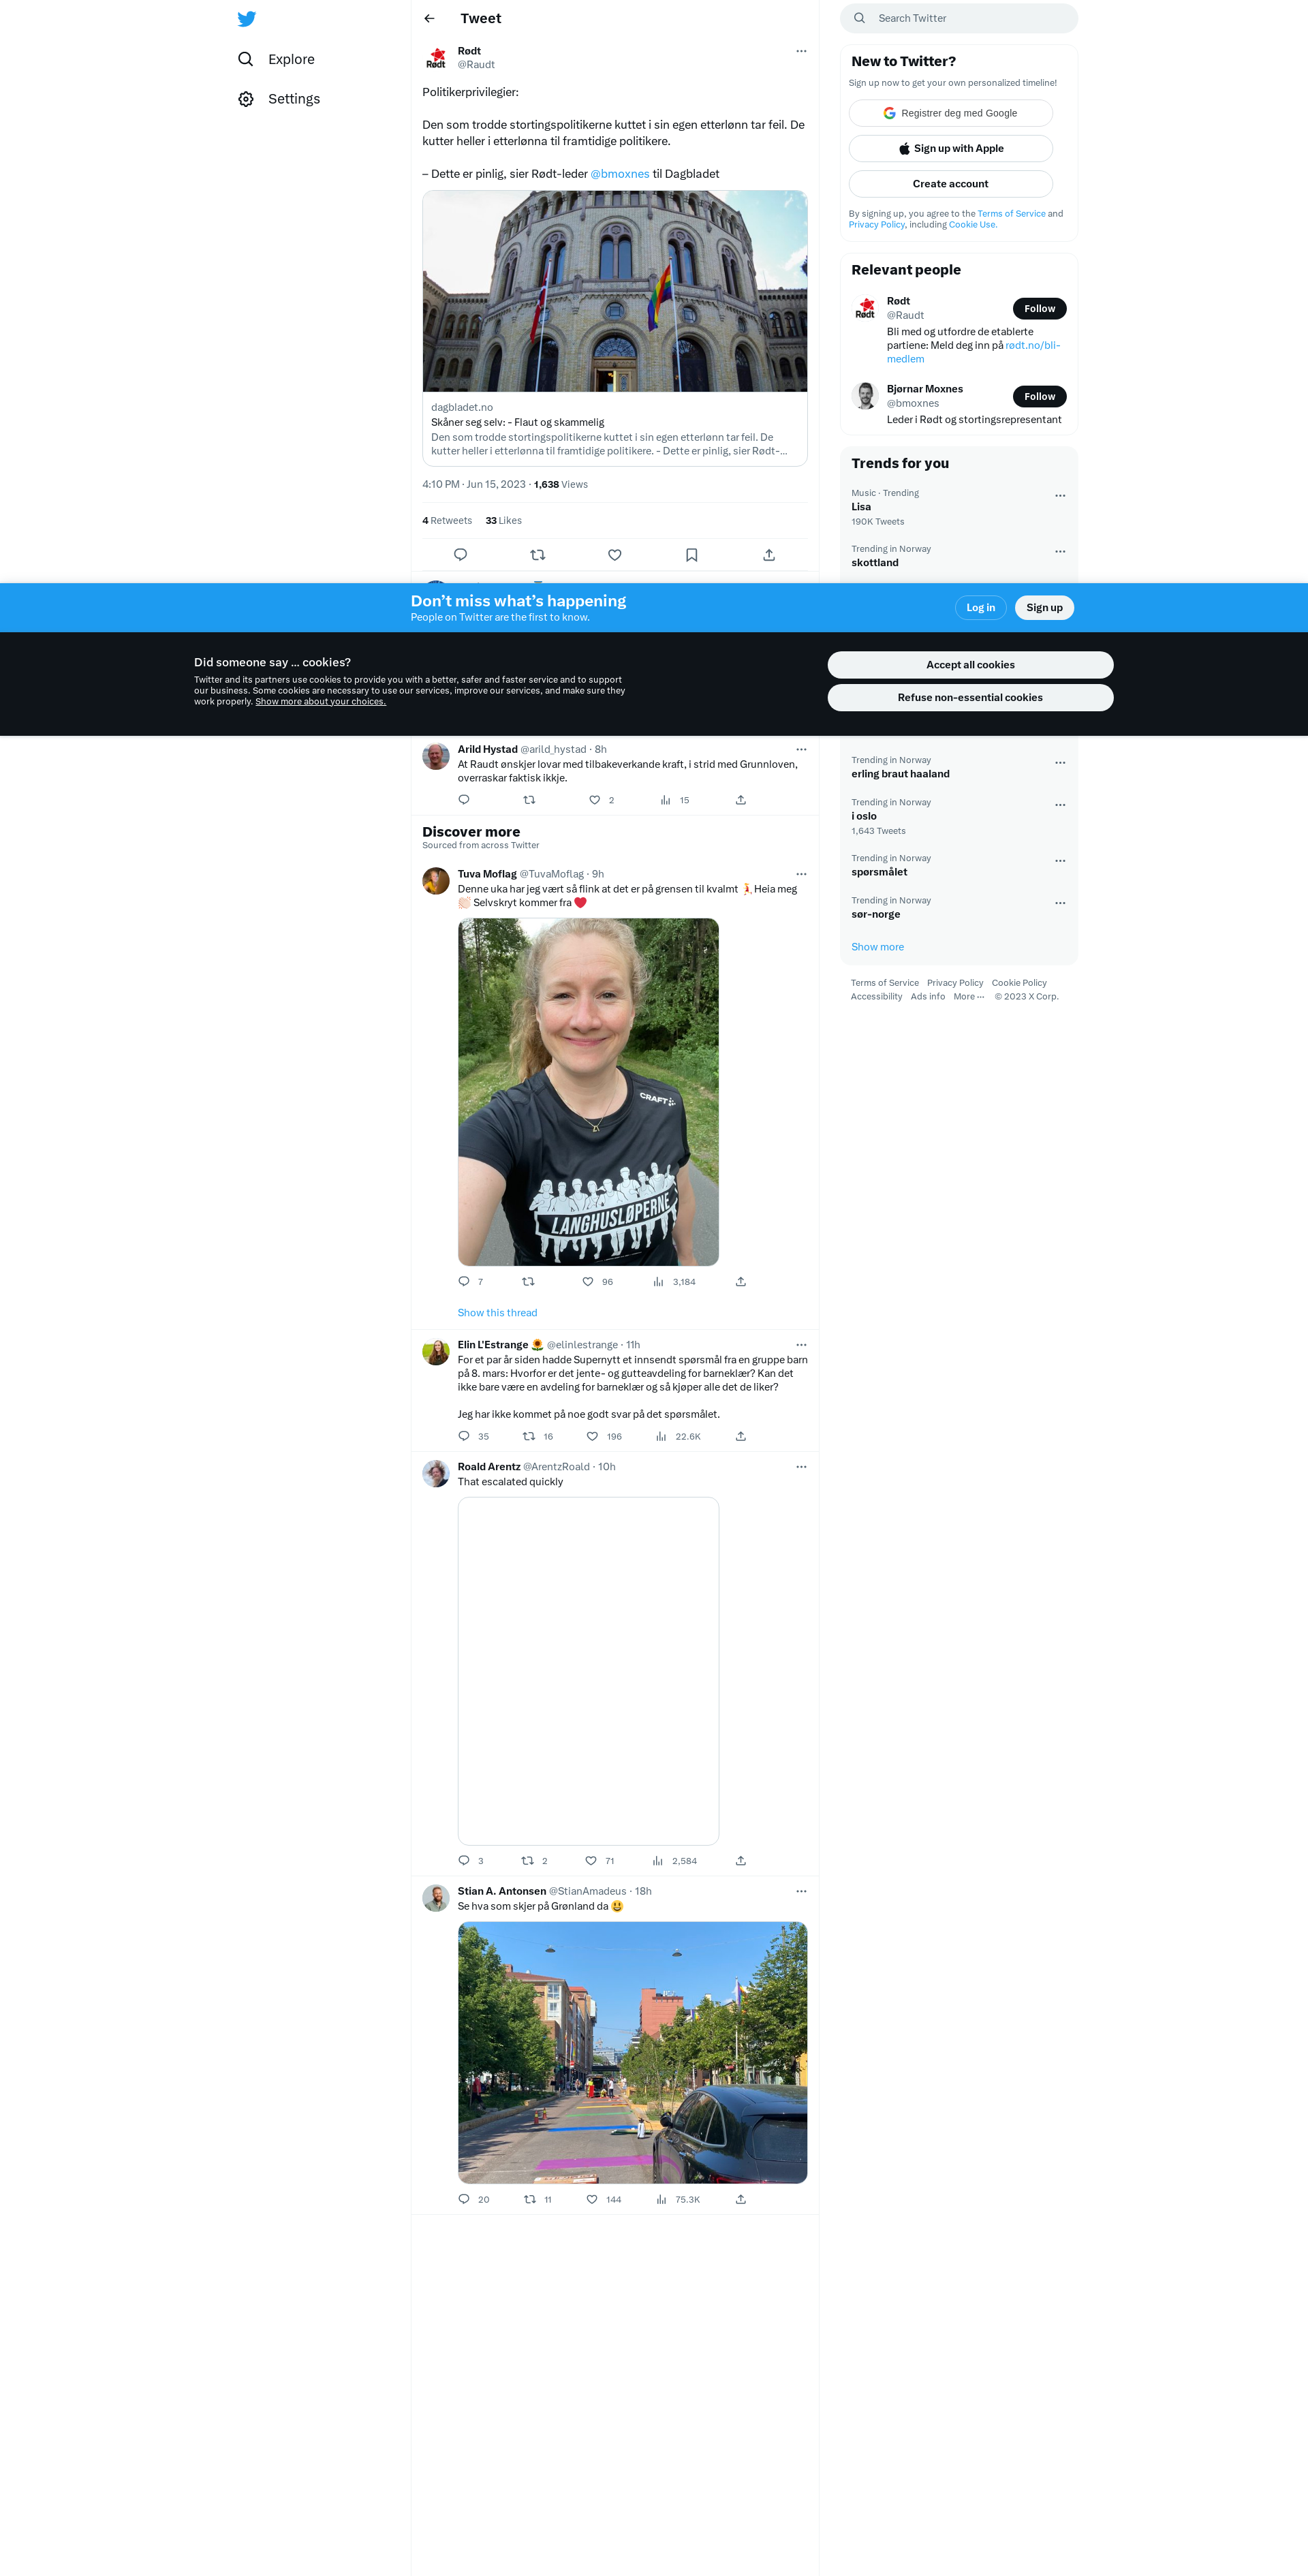Accept all cookies

(x=970, y=665)
